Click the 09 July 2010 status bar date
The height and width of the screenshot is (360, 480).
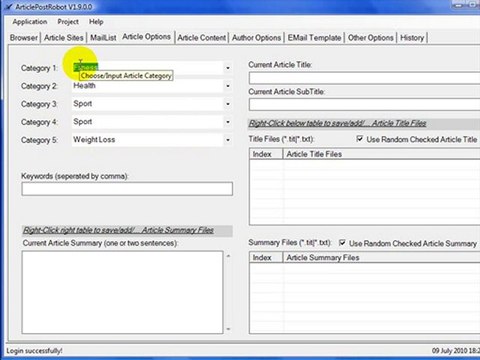point(456,351)
